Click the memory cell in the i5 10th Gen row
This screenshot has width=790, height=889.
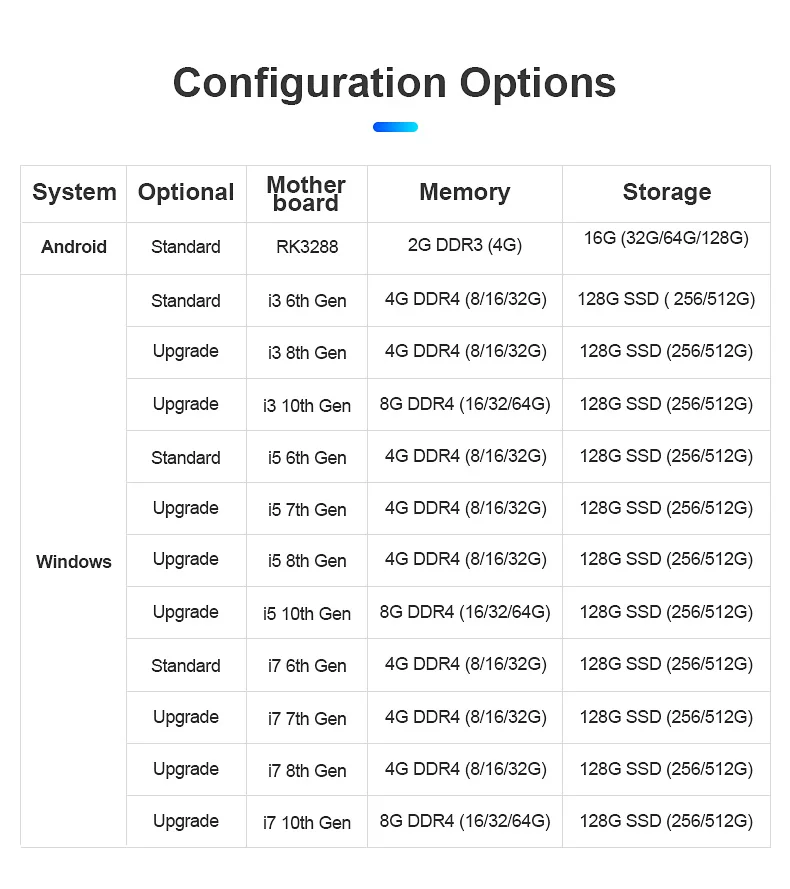(x=464, y=612)
